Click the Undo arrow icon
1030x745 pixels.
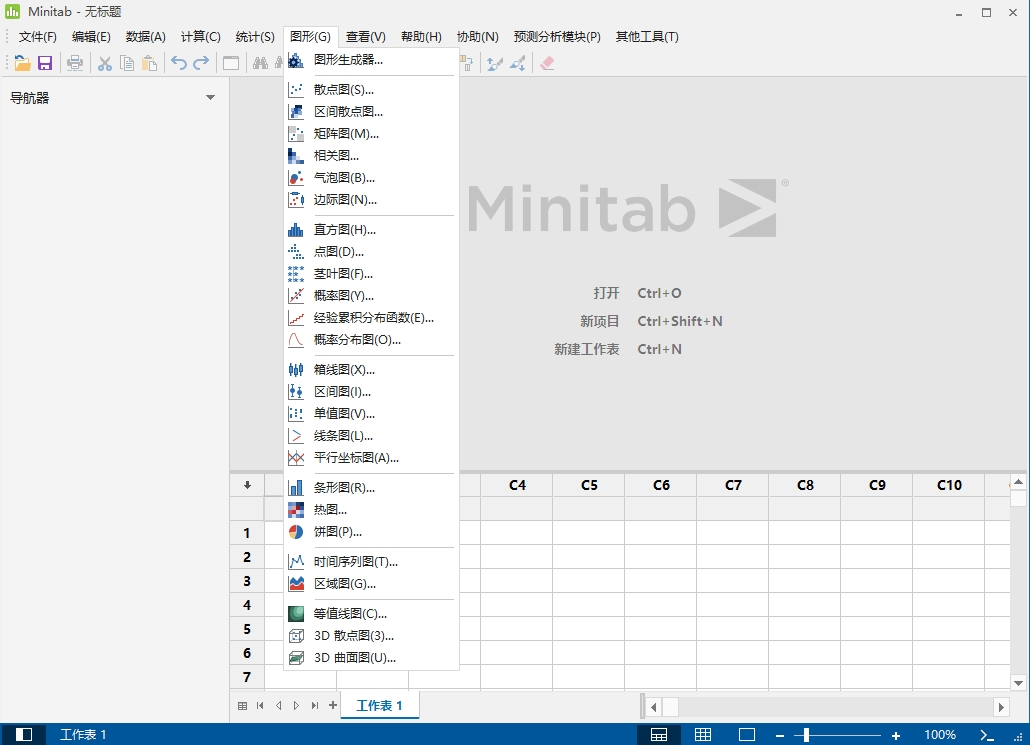(x=179, y=63)
